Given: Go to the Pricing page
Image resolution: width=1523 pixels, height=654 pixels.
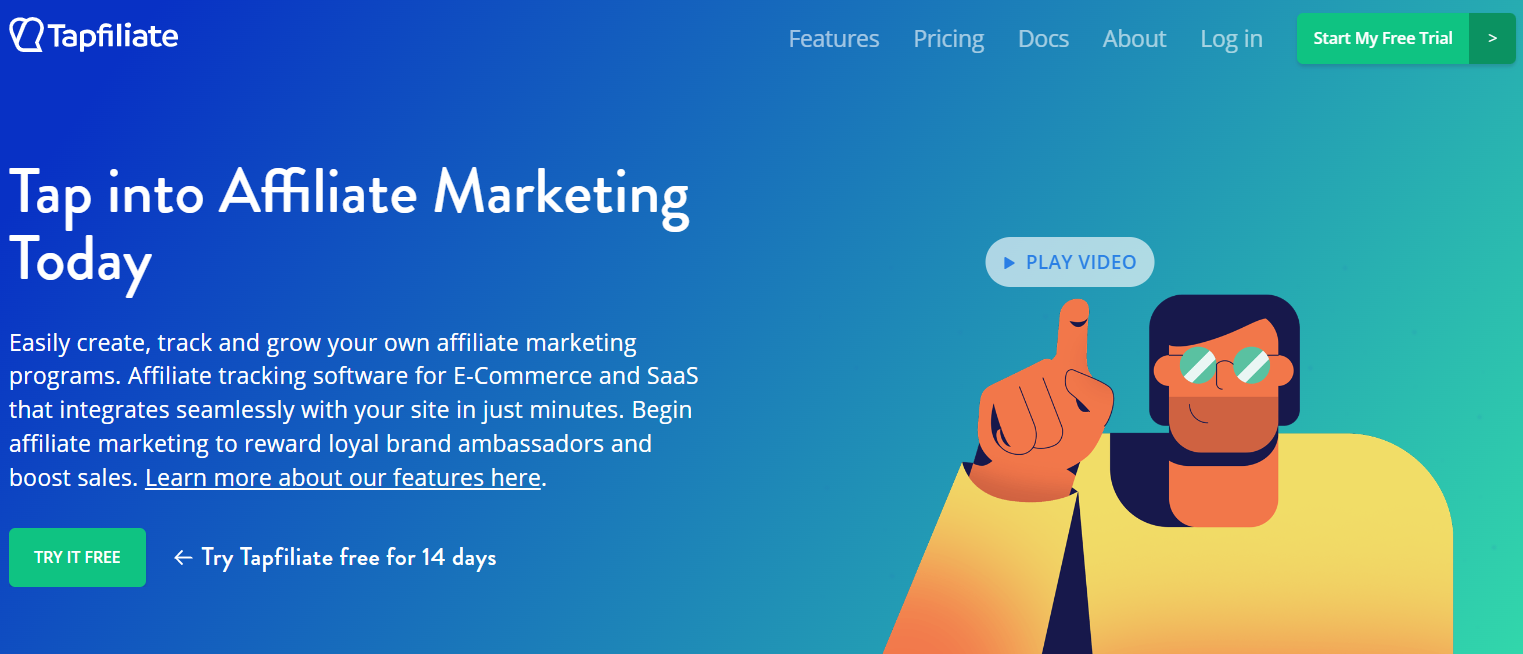Looking at the screenshot, I should (948, 39).
